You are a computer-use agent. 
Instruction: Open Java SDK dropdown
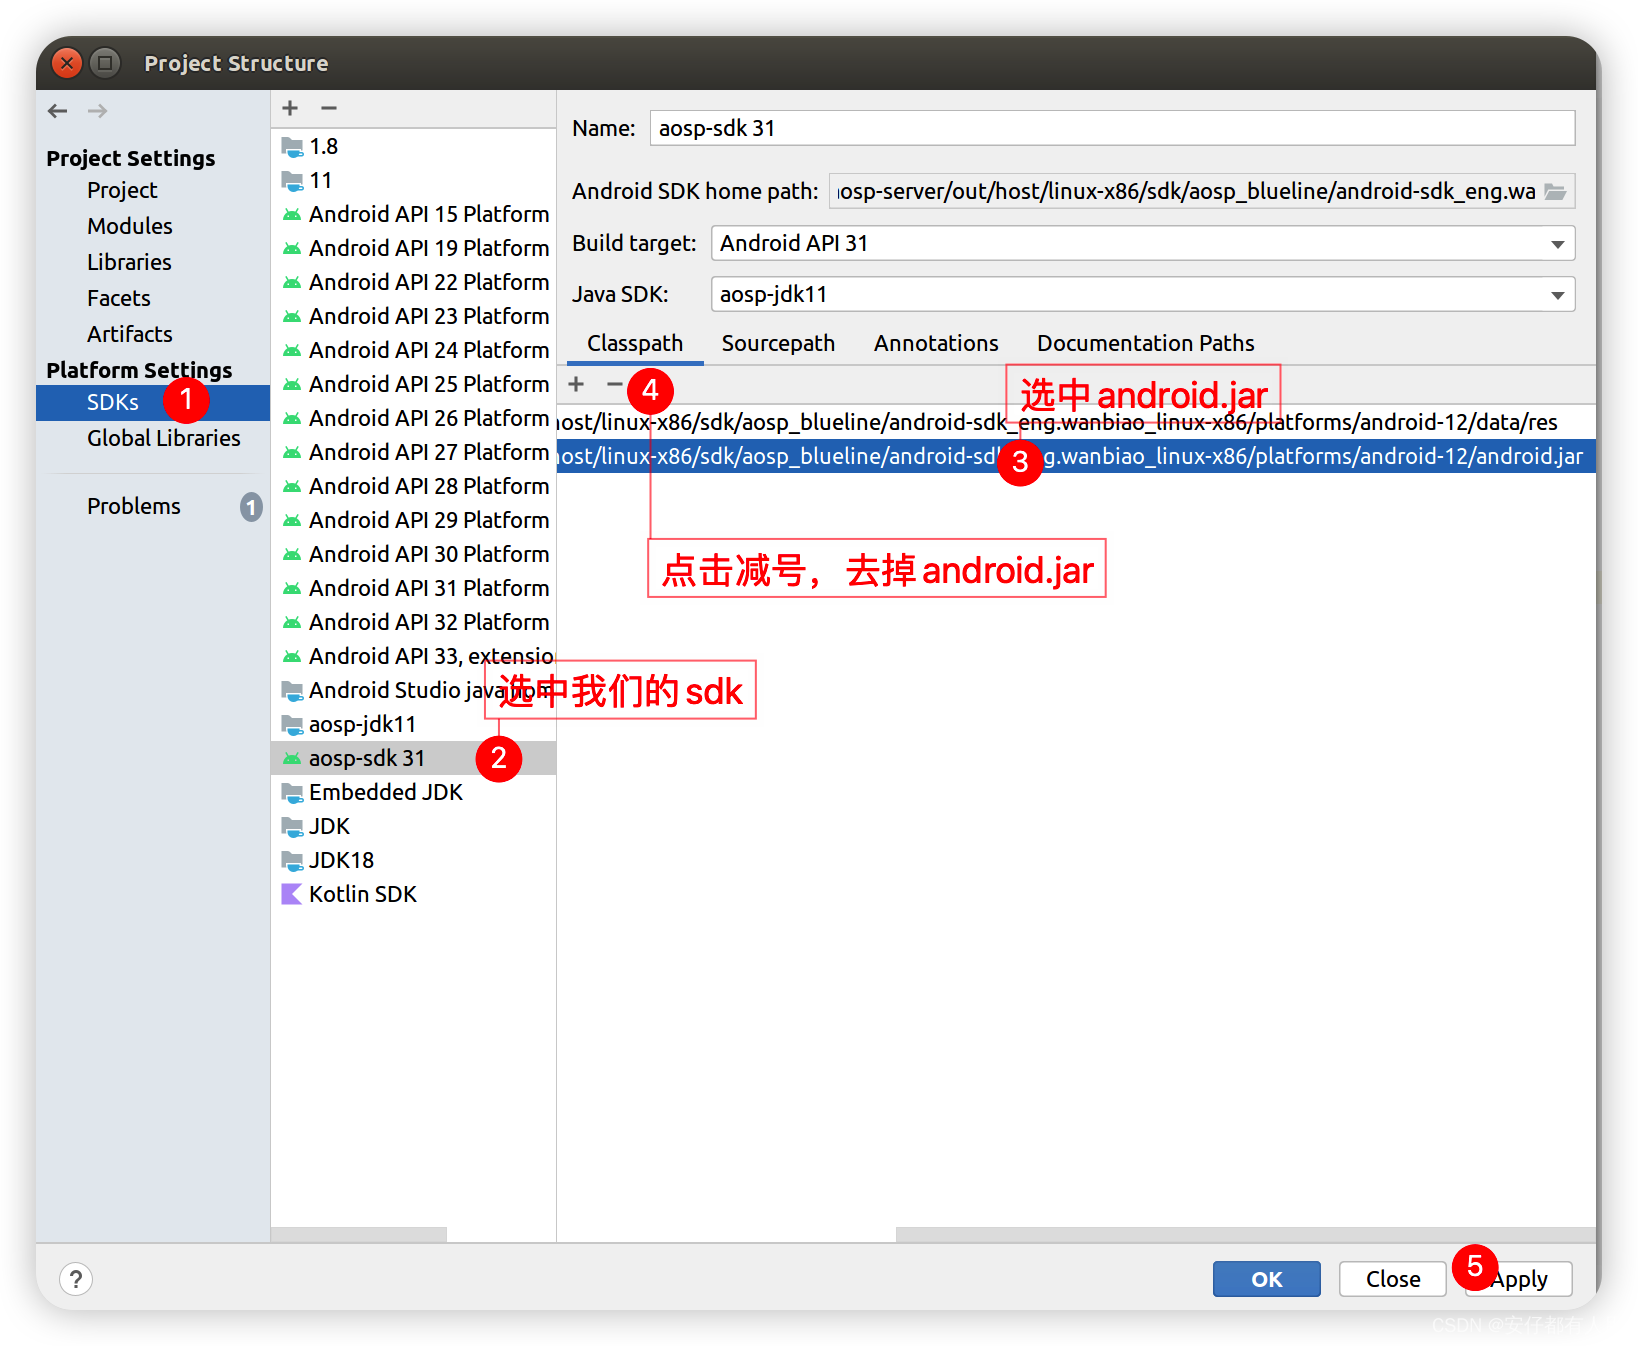click(x=1143, y=294)
